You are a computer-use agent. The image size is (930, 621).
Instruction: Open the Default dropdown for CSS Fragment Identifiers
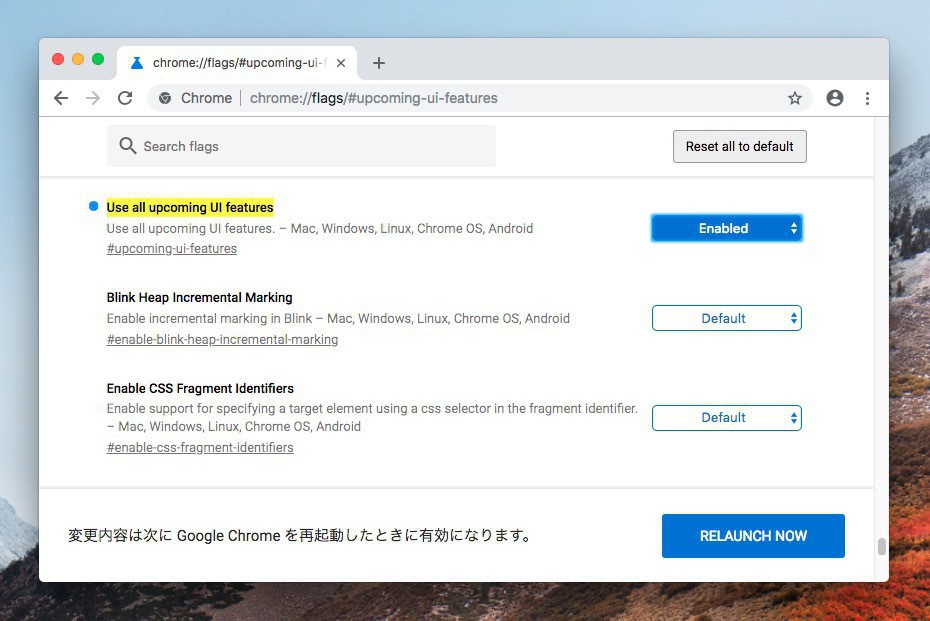pyautogui.click(x=727, y=418)
